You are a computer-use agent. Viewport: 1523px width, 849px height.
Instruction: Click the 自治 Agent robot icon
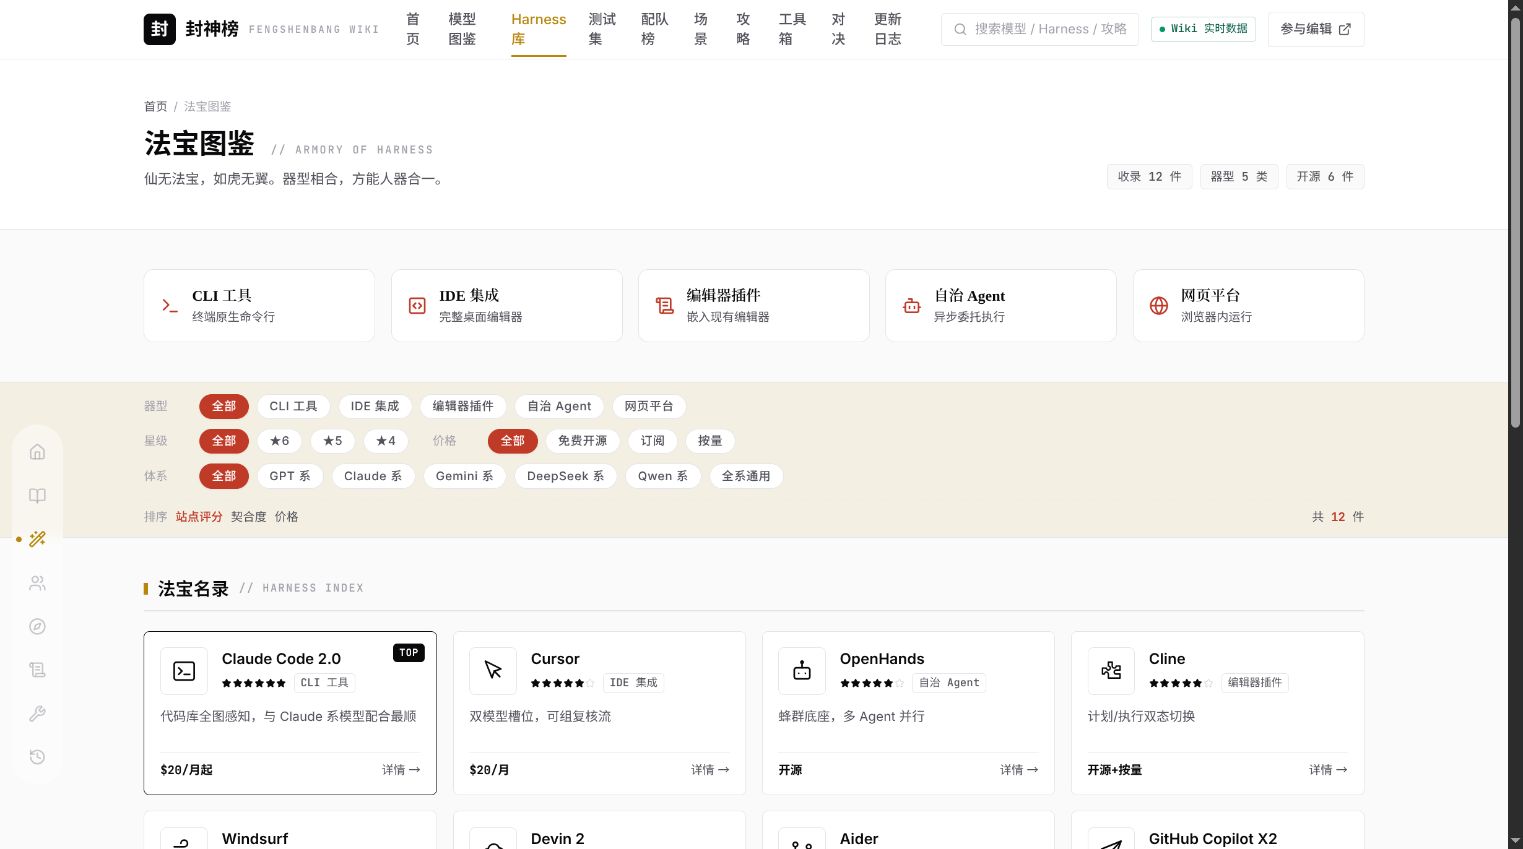912,306
